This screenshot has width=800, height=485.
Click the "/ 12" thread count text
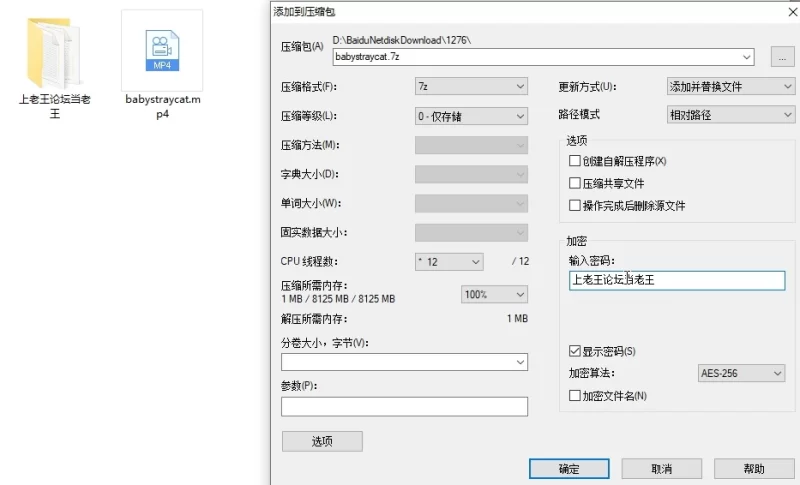tap(520, 262)
